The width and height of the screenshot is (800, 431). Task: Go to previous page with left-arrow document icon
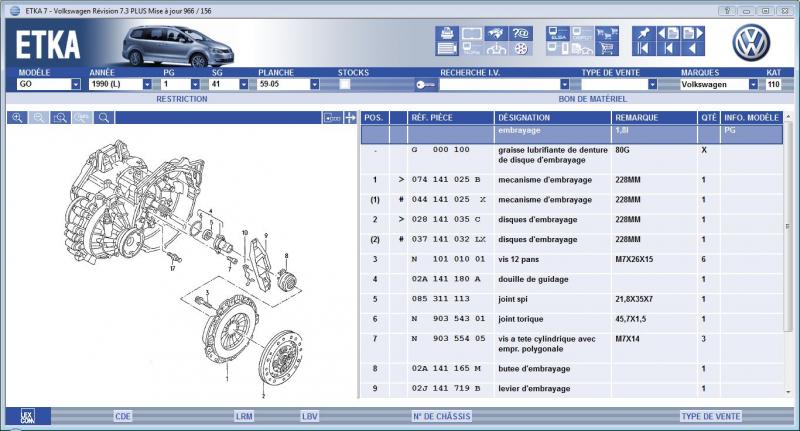(x=668, y=34)
